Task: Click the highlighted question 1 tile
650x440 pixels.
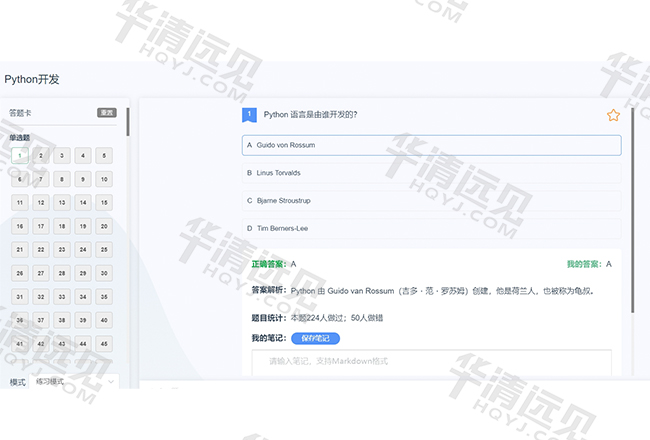Action: coord(19,156)
